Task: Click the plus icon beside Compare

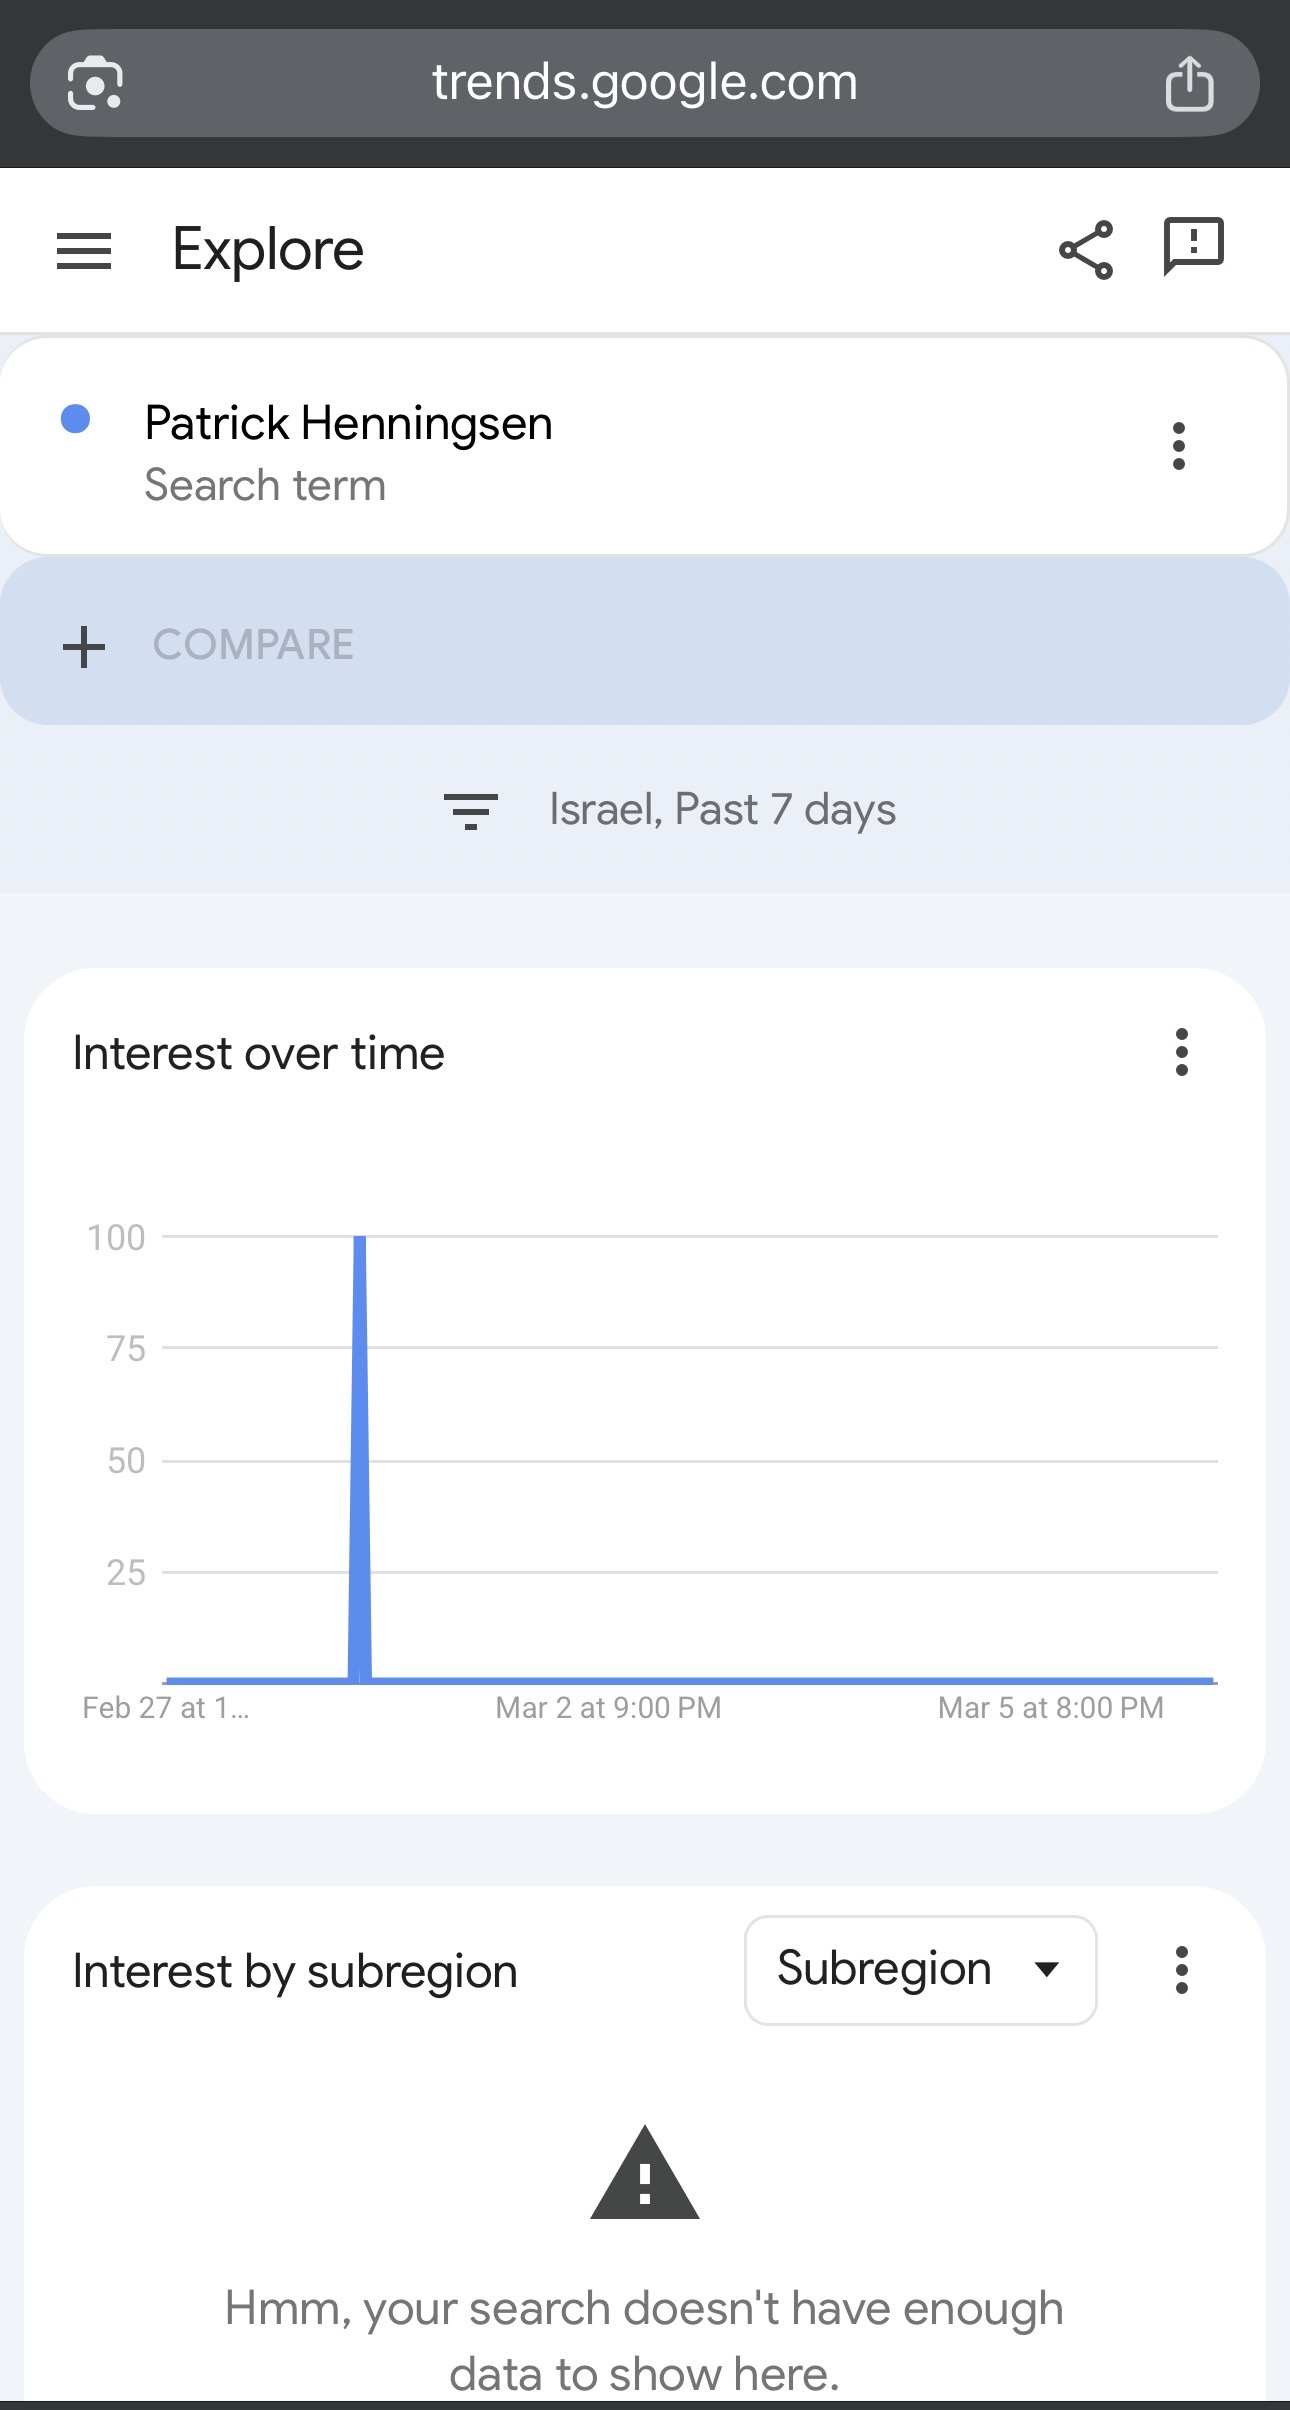Action: (84, 646)
